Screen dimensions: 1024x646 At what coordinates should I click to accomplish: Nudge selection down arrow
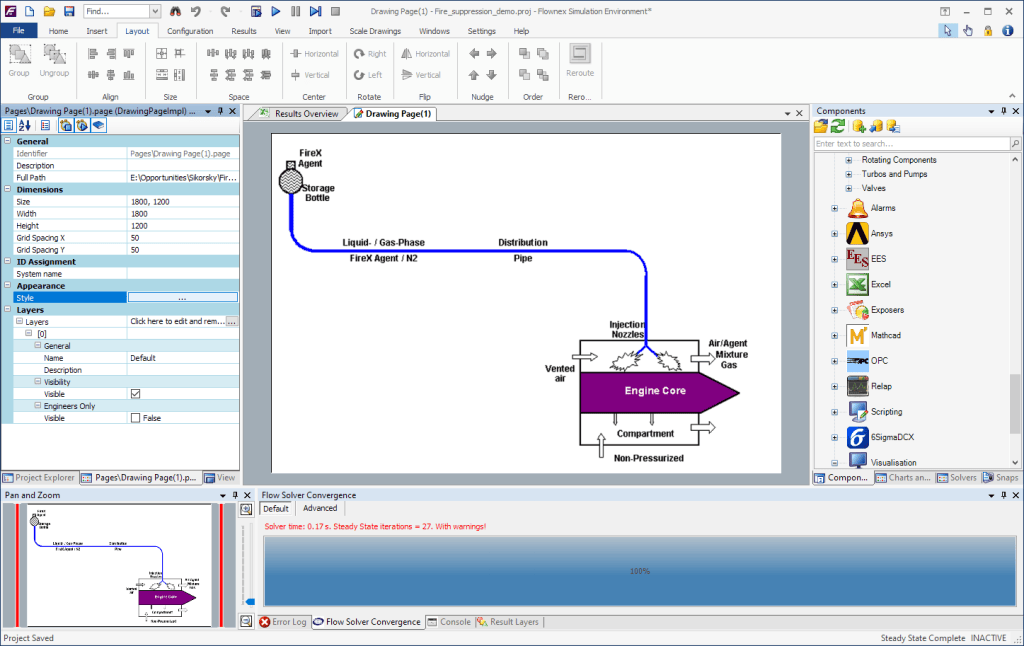pyautogui.click(x=492, y=75)
